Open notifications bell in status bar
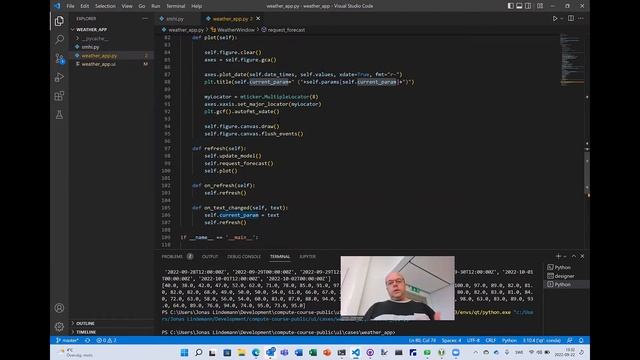Screen dimensions: 640x360 pos(581,340)
